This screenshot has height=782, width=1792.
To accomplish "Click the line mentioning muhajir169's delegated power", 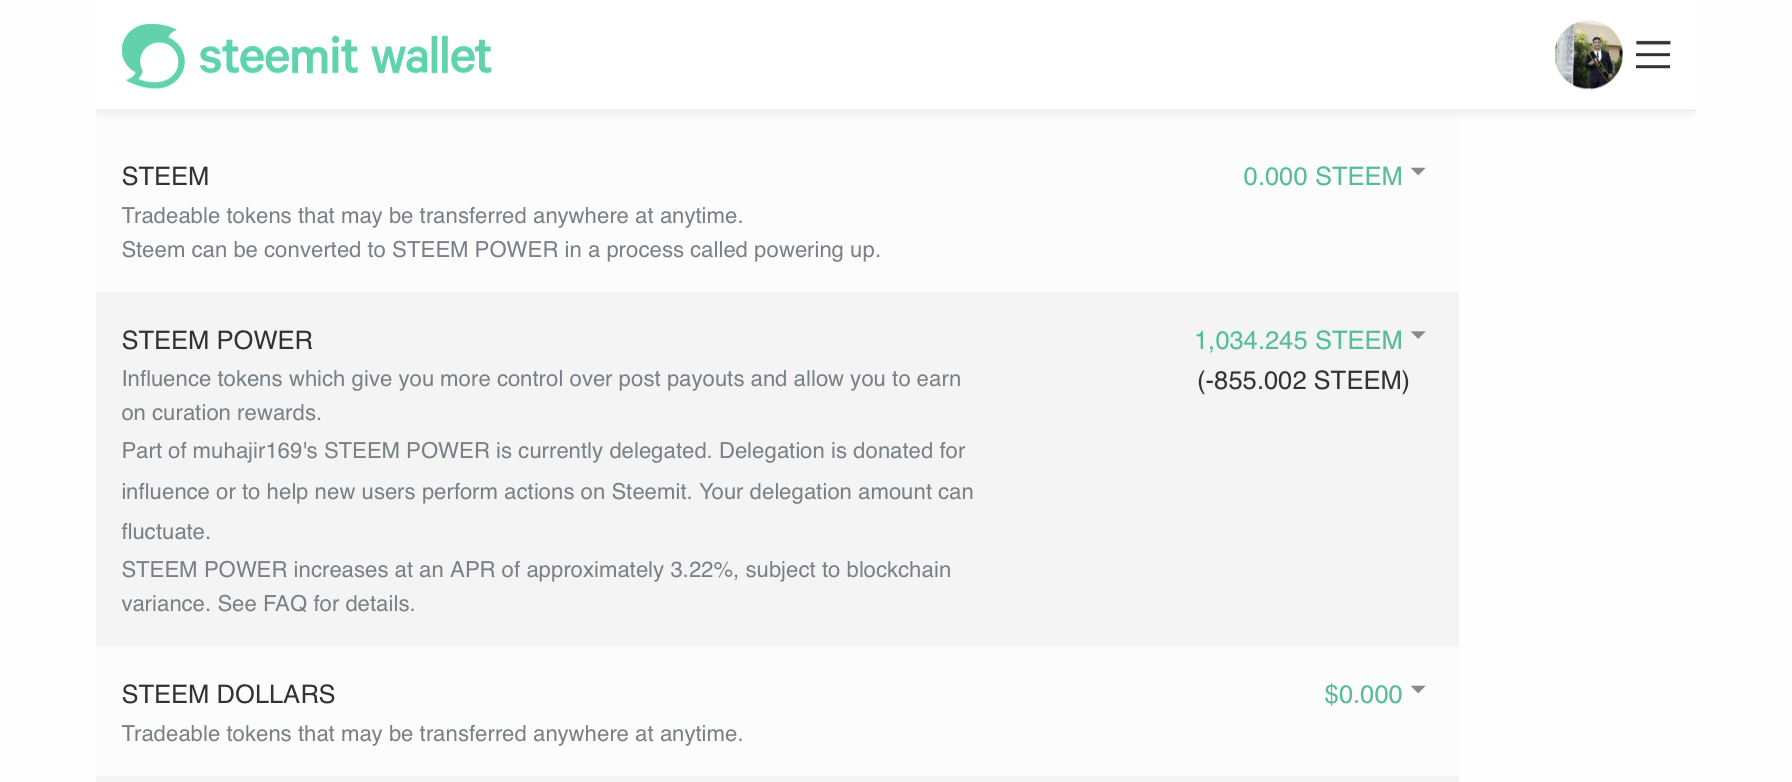I will pyautogui.click(x=543, y=451).
